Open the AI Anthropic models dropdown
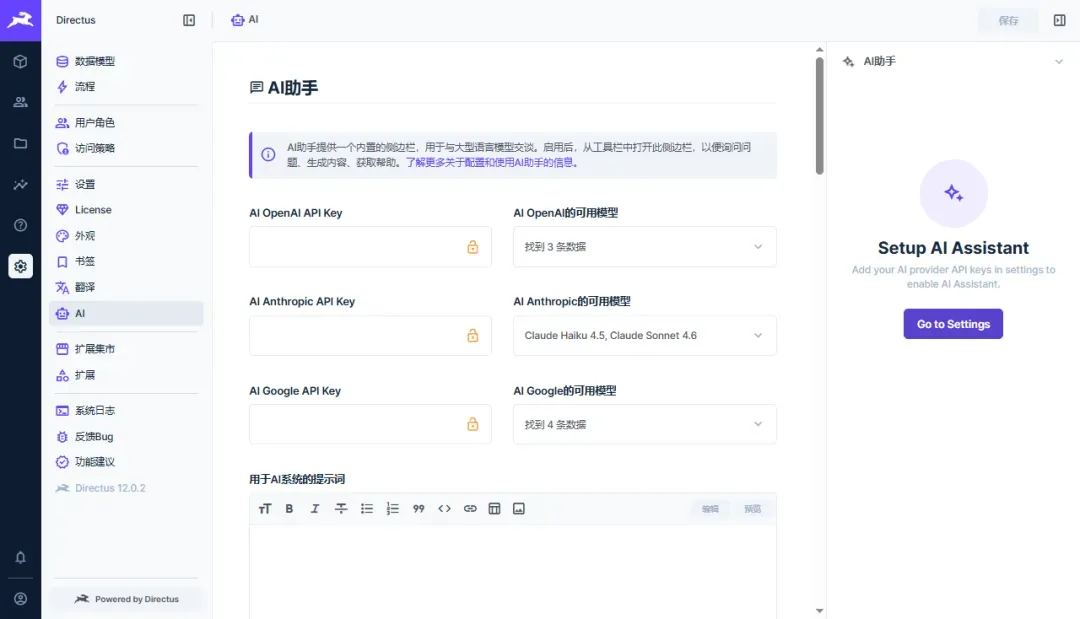Image resolution: width=1080 pixels, height=619 pixels. click(x=645, y=335)
